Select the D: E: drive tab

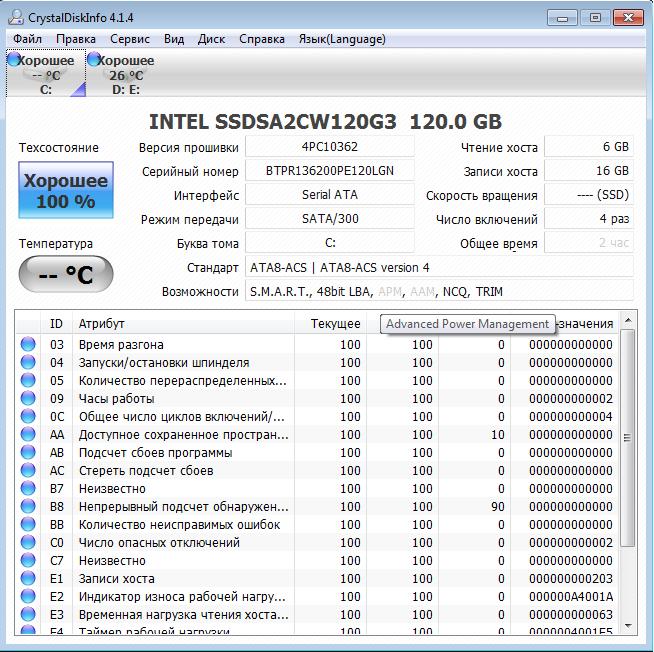click(x=125, y=73)
